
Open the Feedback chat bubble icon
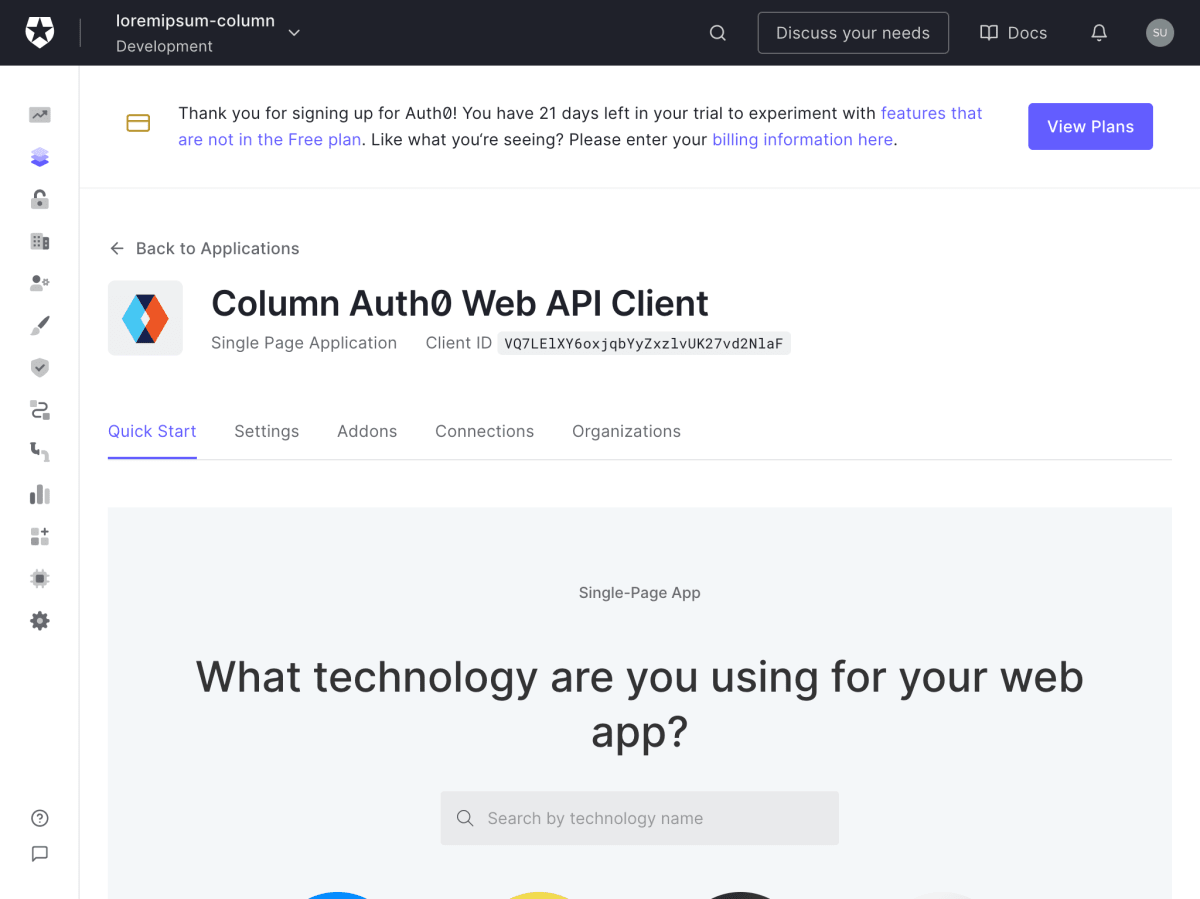(40, 854)
